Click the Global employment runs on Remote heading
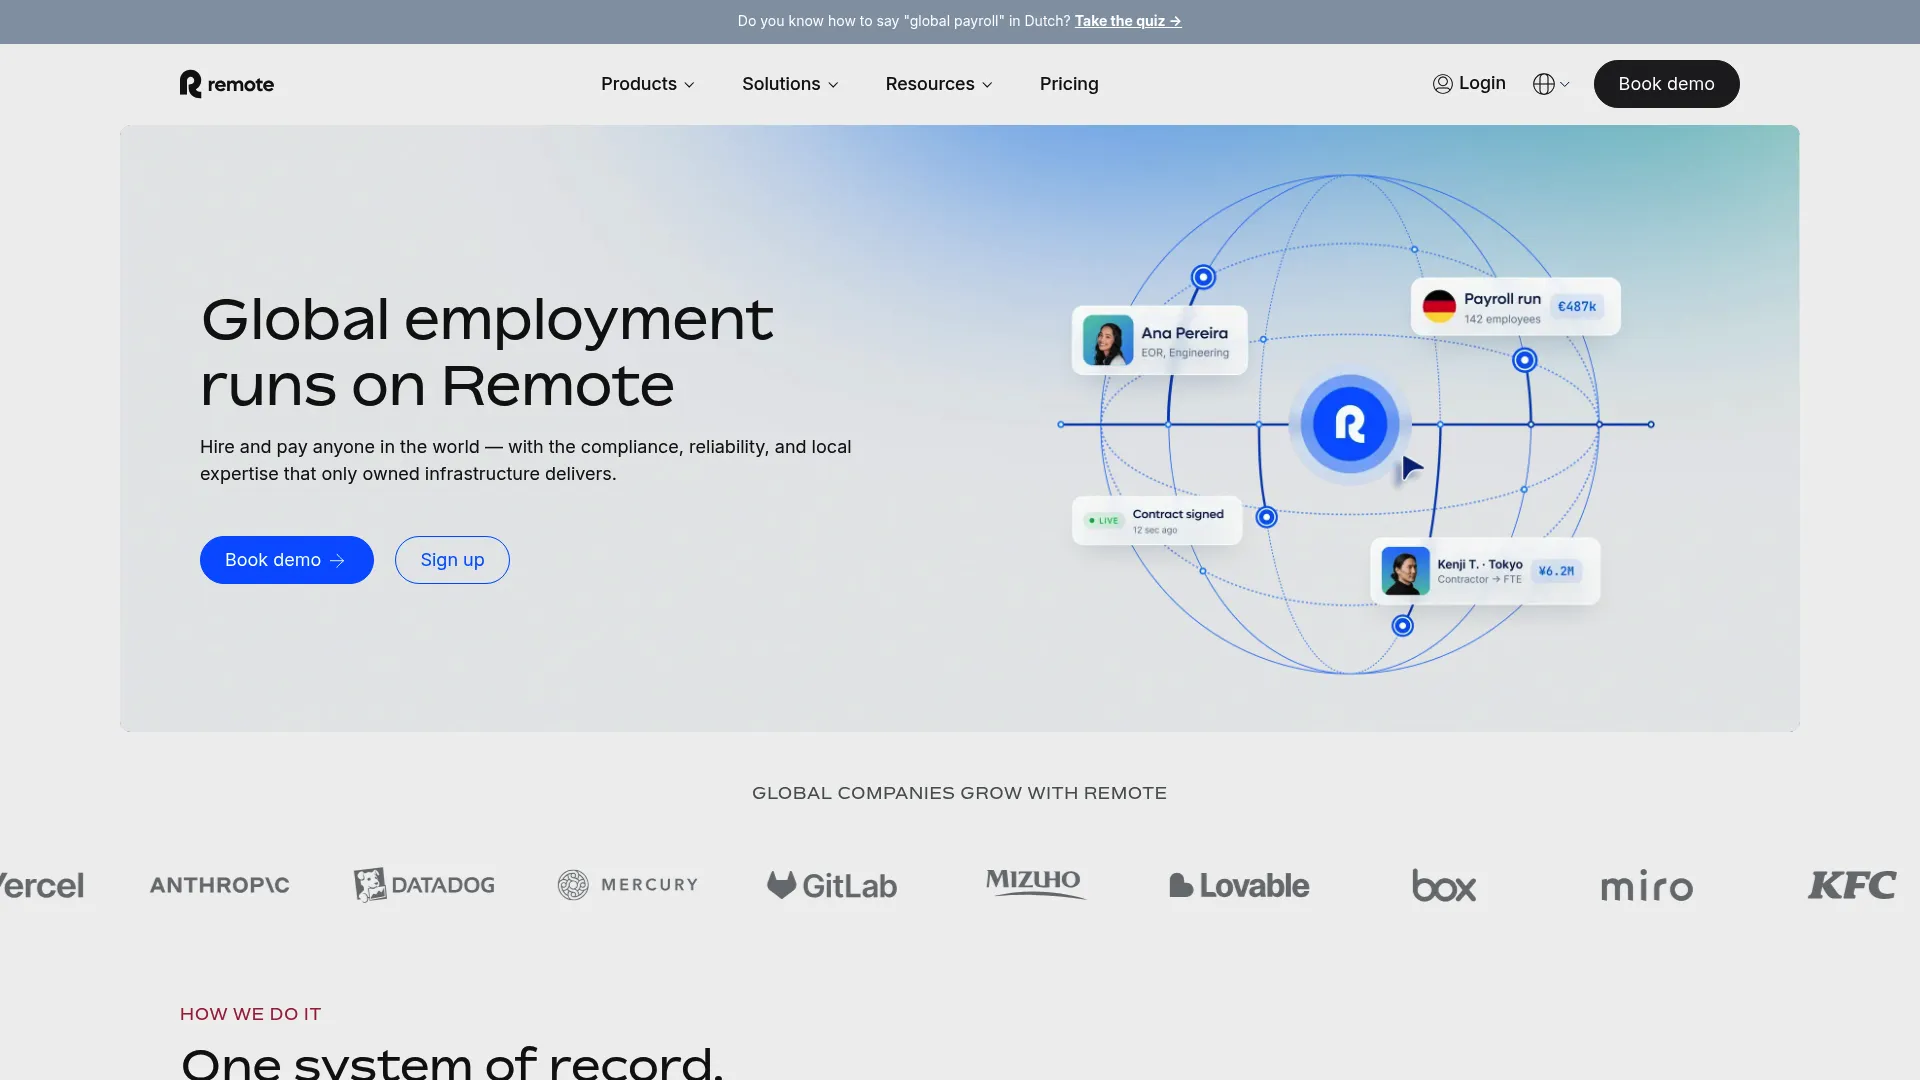Screen dimensions: 1920x1080 point(487,352)
